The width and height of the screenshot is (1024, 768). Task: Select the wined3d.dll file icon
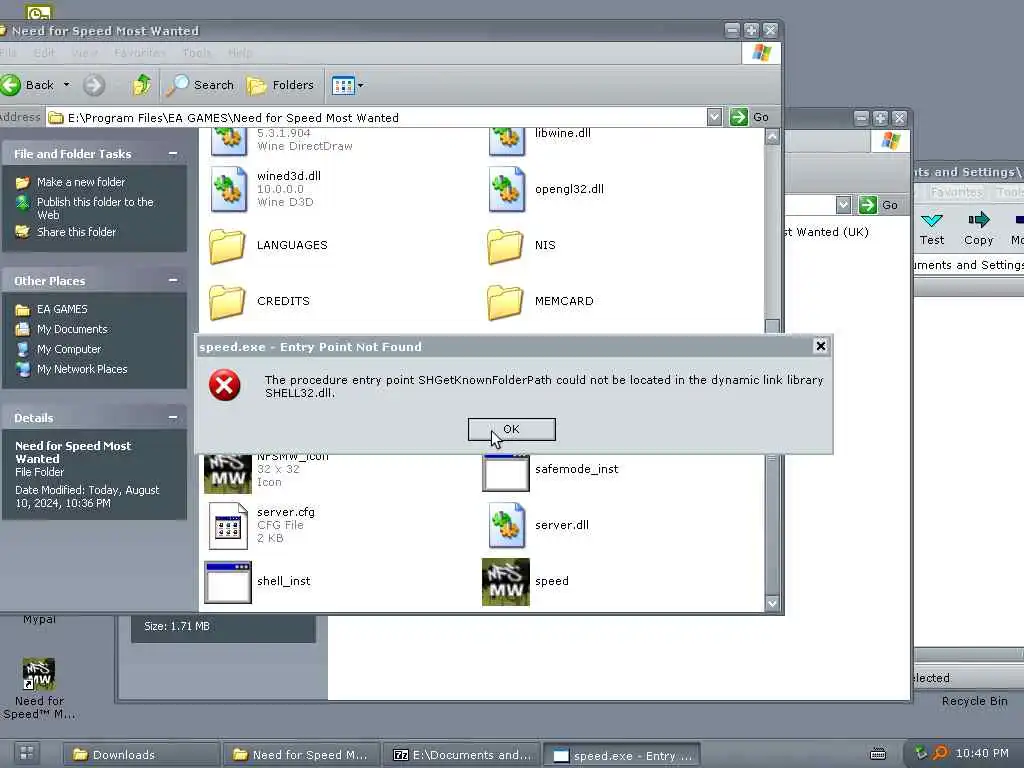tap(229, 189)
